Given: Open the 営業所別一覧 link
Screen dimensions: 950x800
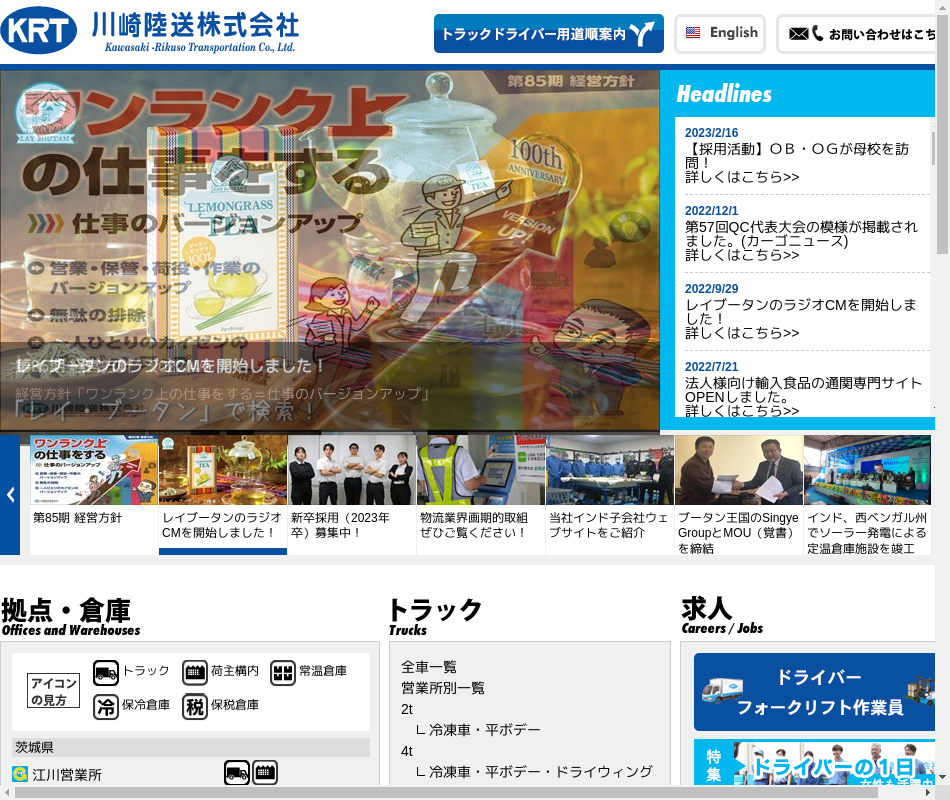Looking at the screenshot, I should click(443, 688).
